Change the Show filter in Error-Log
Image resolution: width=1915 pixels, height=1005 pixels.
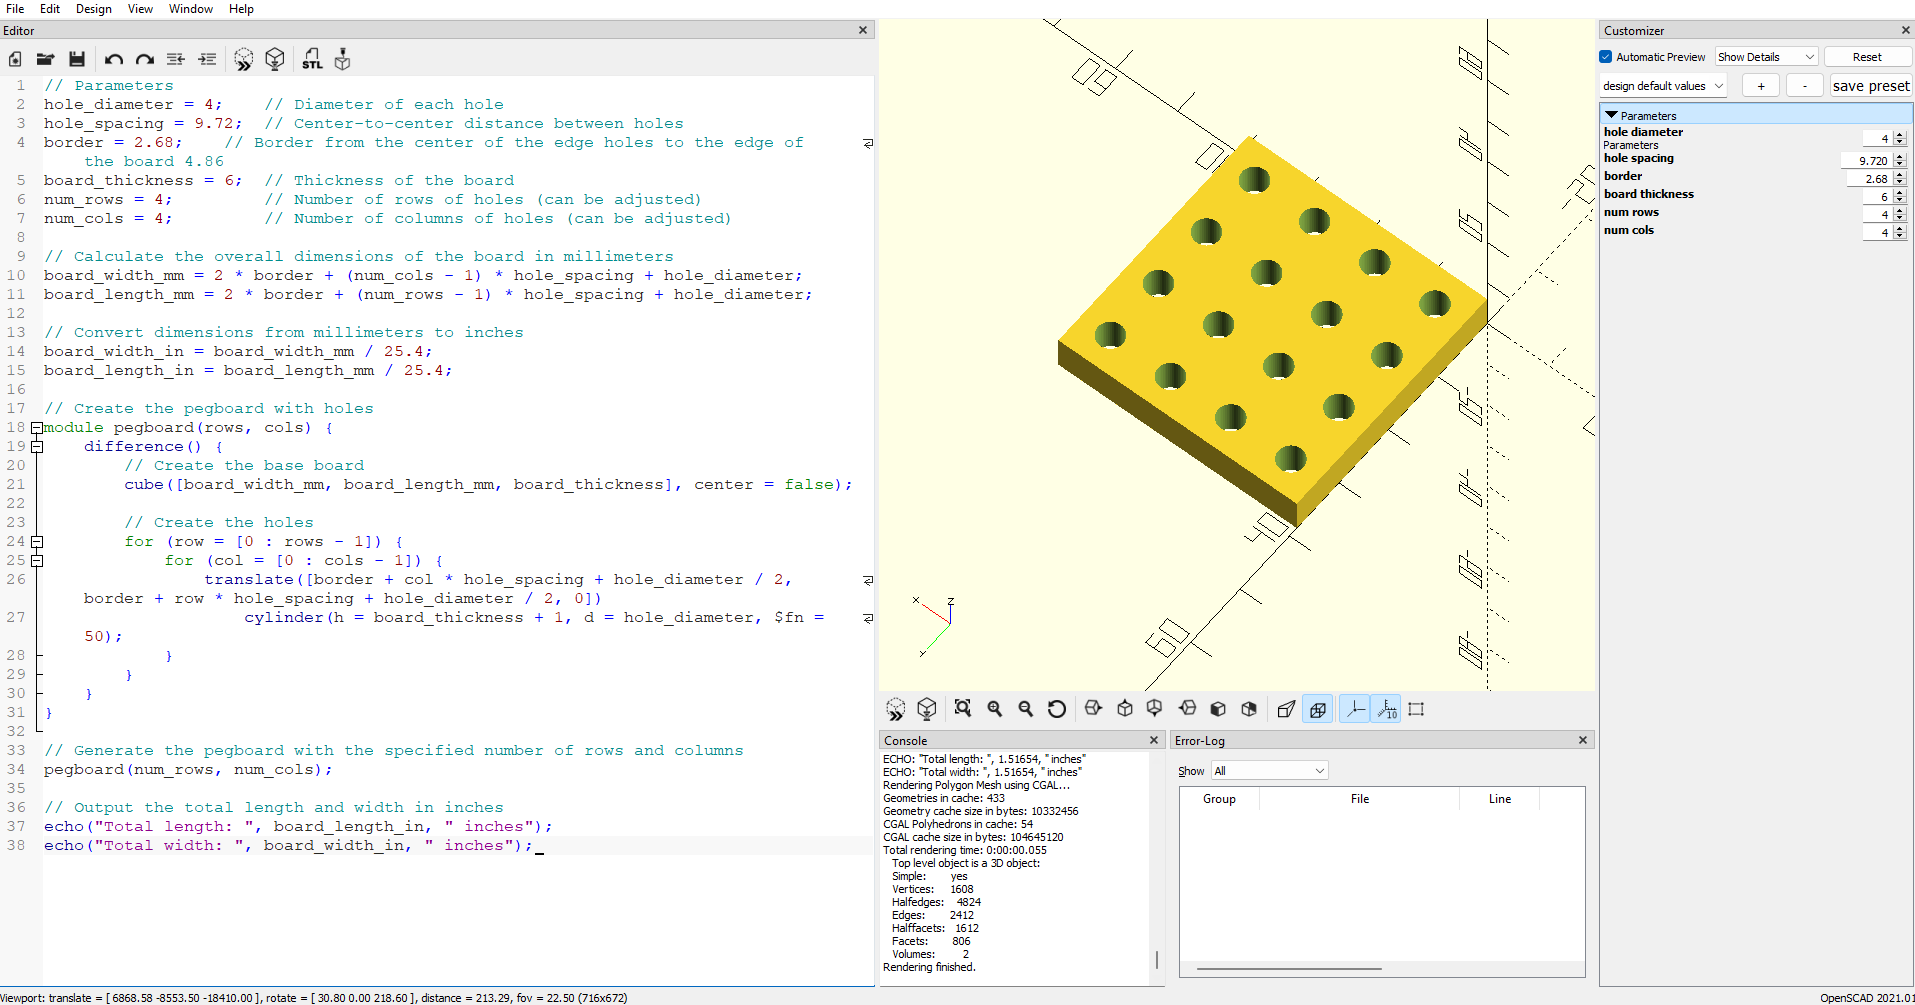coord(1269,770)
